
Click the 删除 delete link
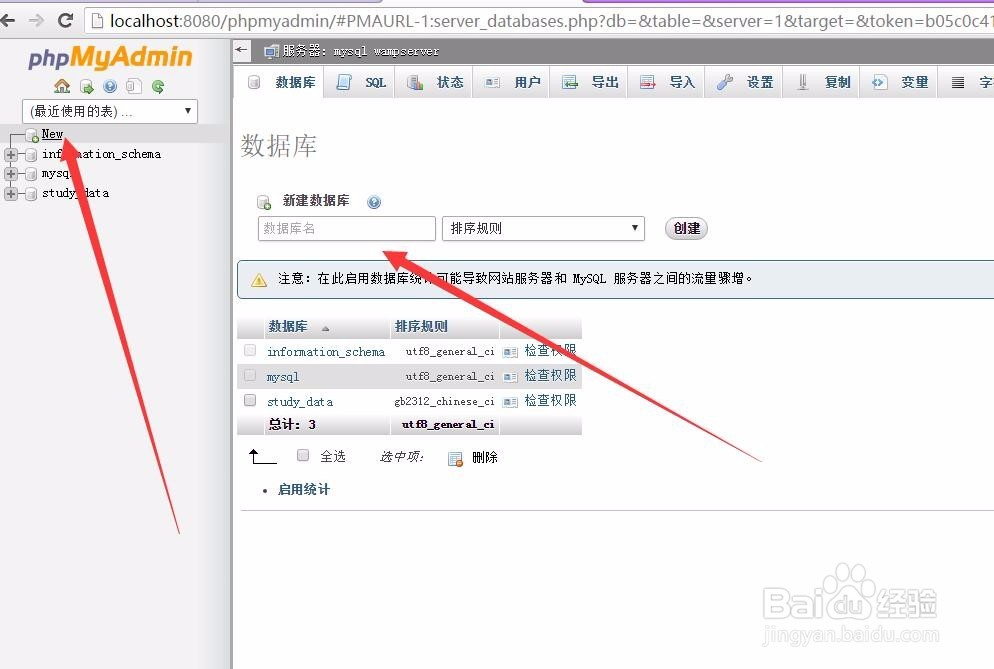click(485, 457)
